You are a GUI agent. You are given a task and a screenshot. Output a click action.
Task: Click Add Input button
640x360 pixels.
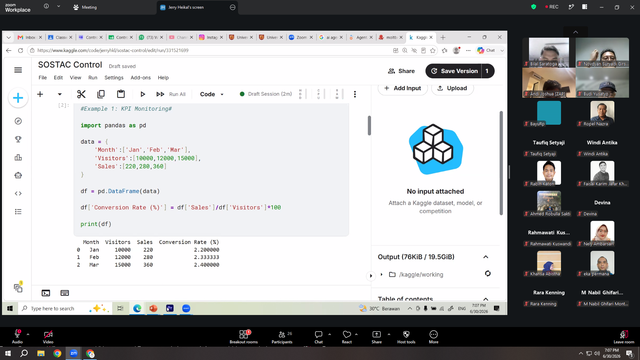402,88
